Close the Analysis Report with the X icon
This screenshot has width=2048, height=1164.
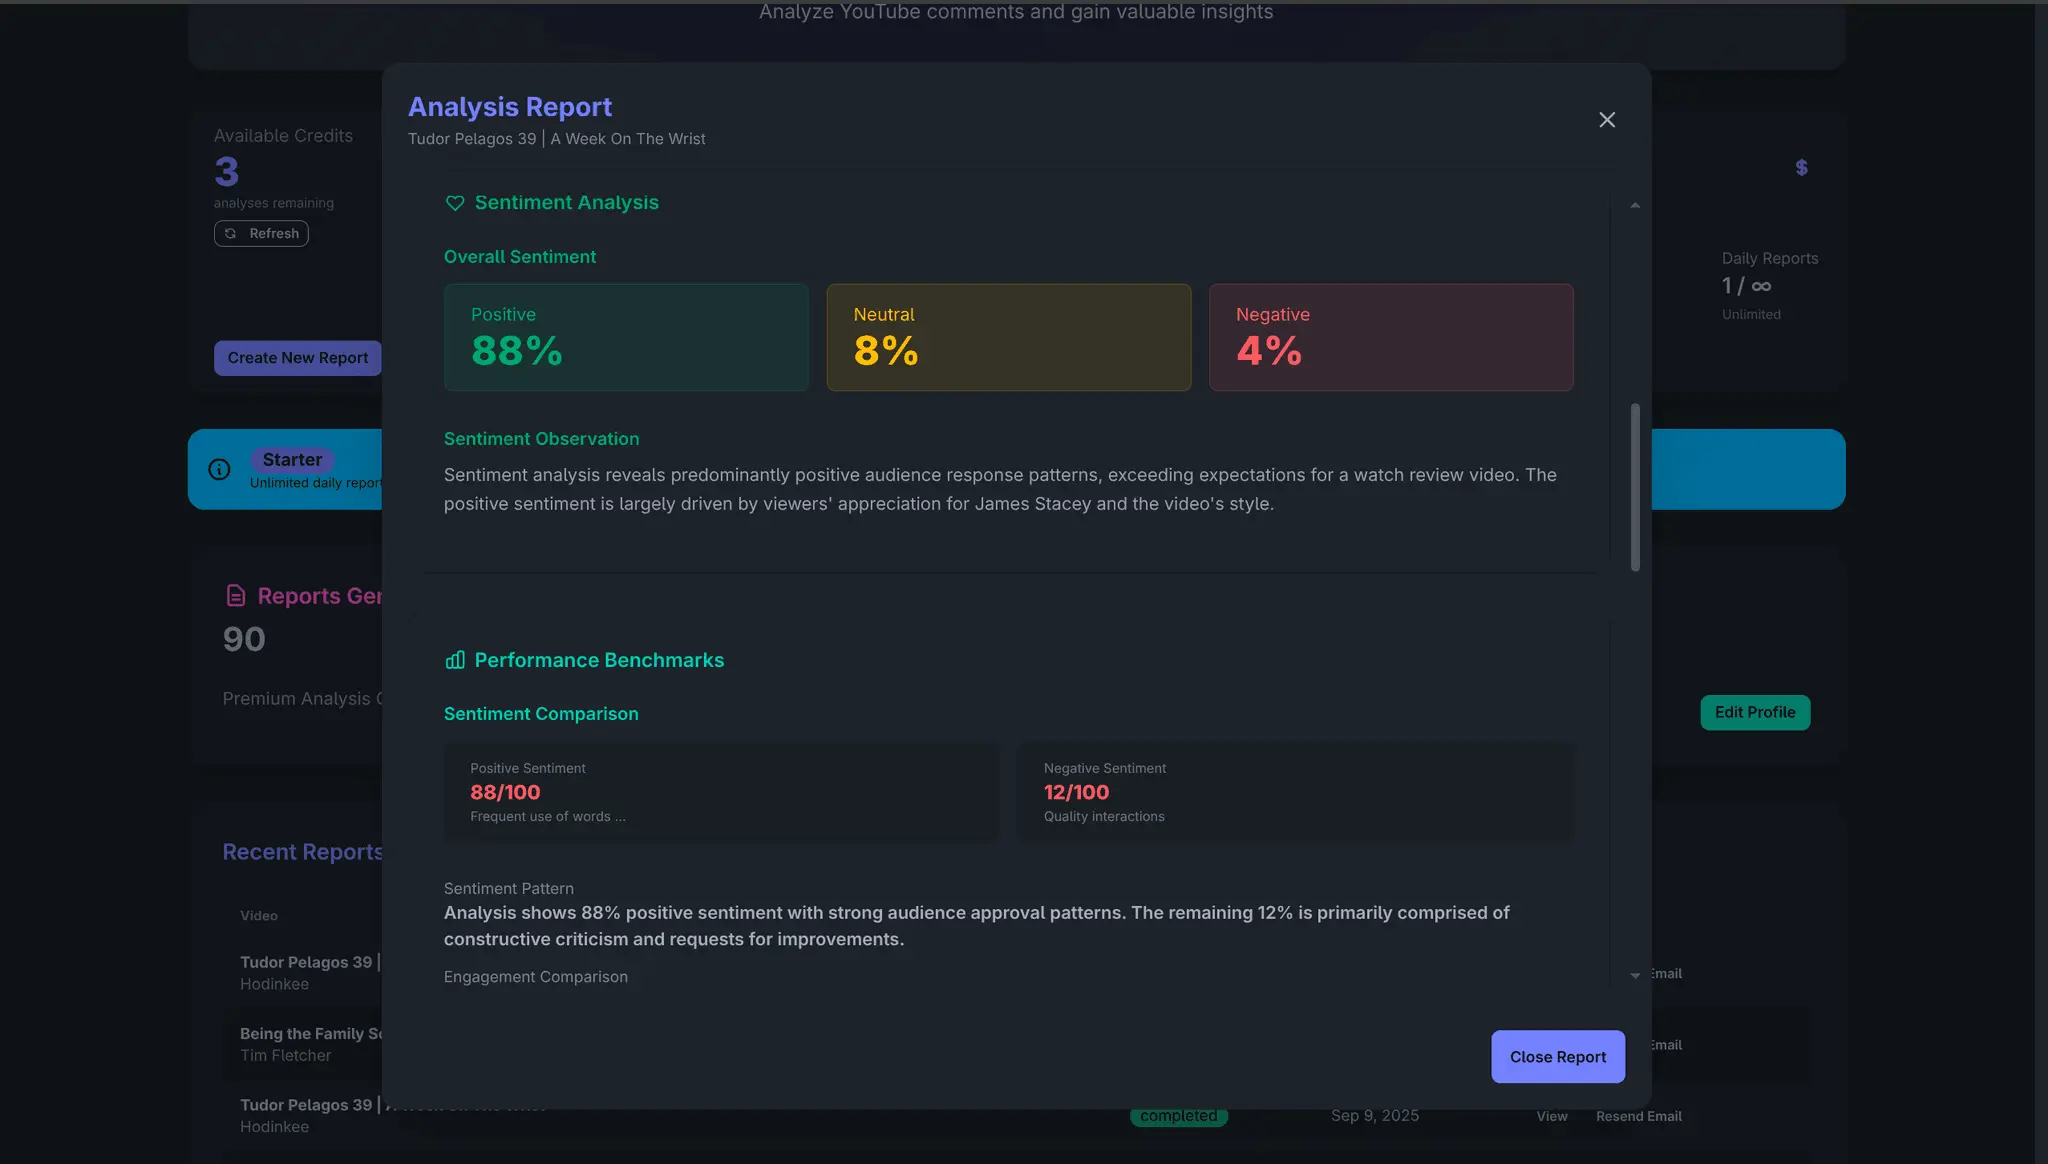coord(1607,120)
